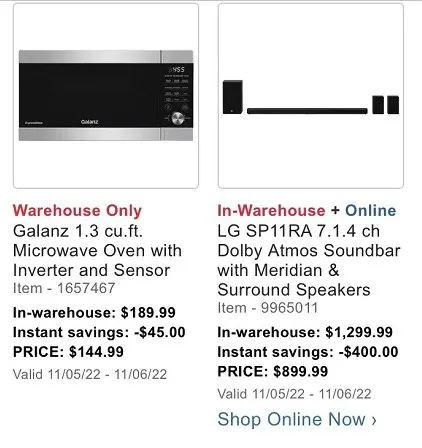
Task: Click the soundbar $899.99 price
Action: [300, 371]
